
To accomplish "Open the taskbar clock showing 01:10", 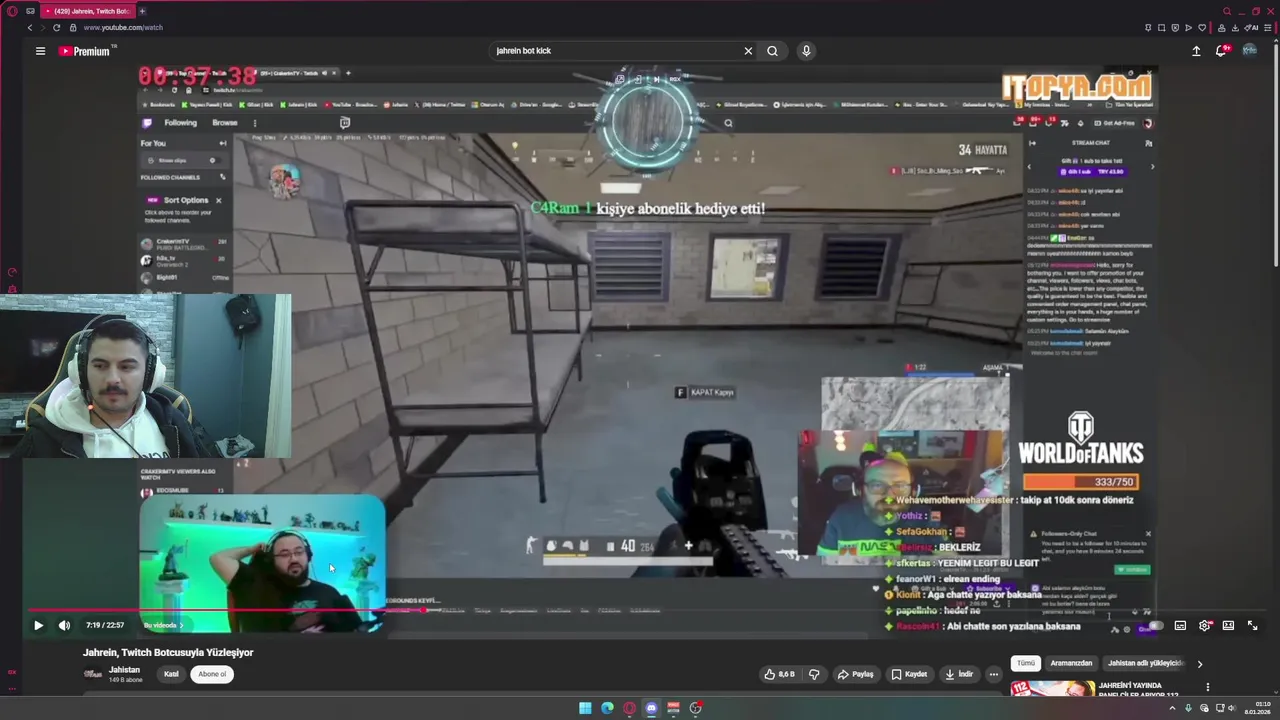I will click(x=1256, y=708).
